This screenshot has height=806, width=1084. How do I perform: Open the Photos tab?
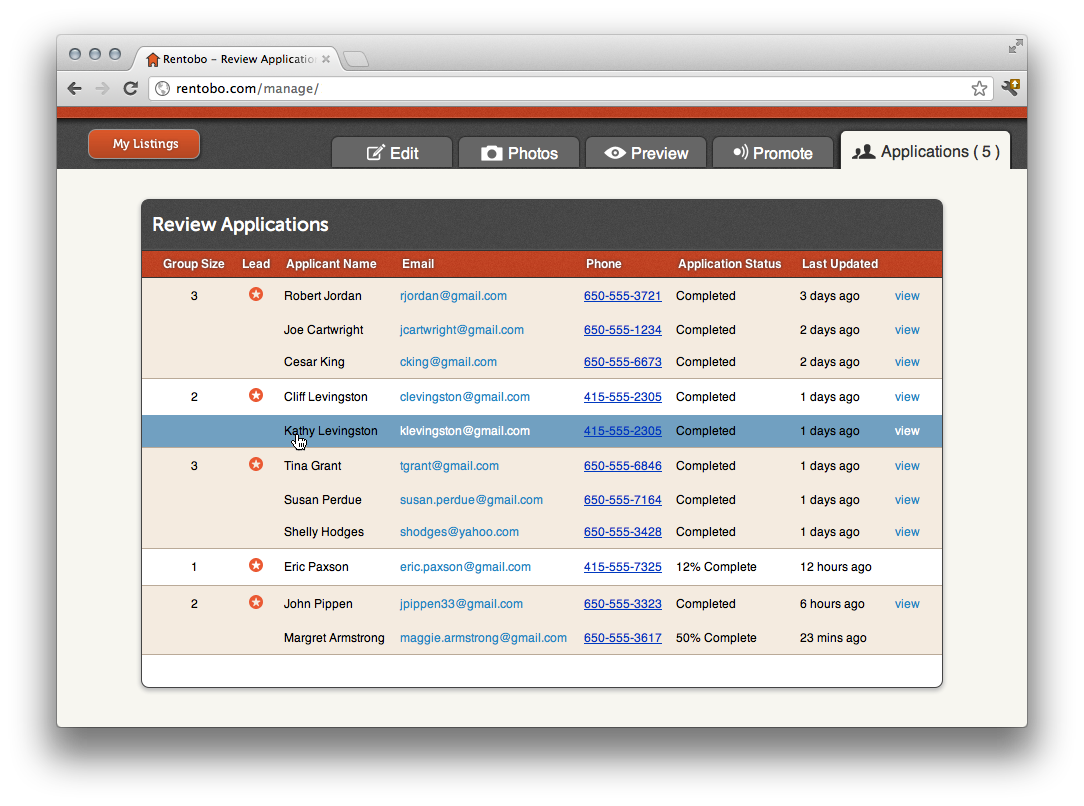point(519,153)
